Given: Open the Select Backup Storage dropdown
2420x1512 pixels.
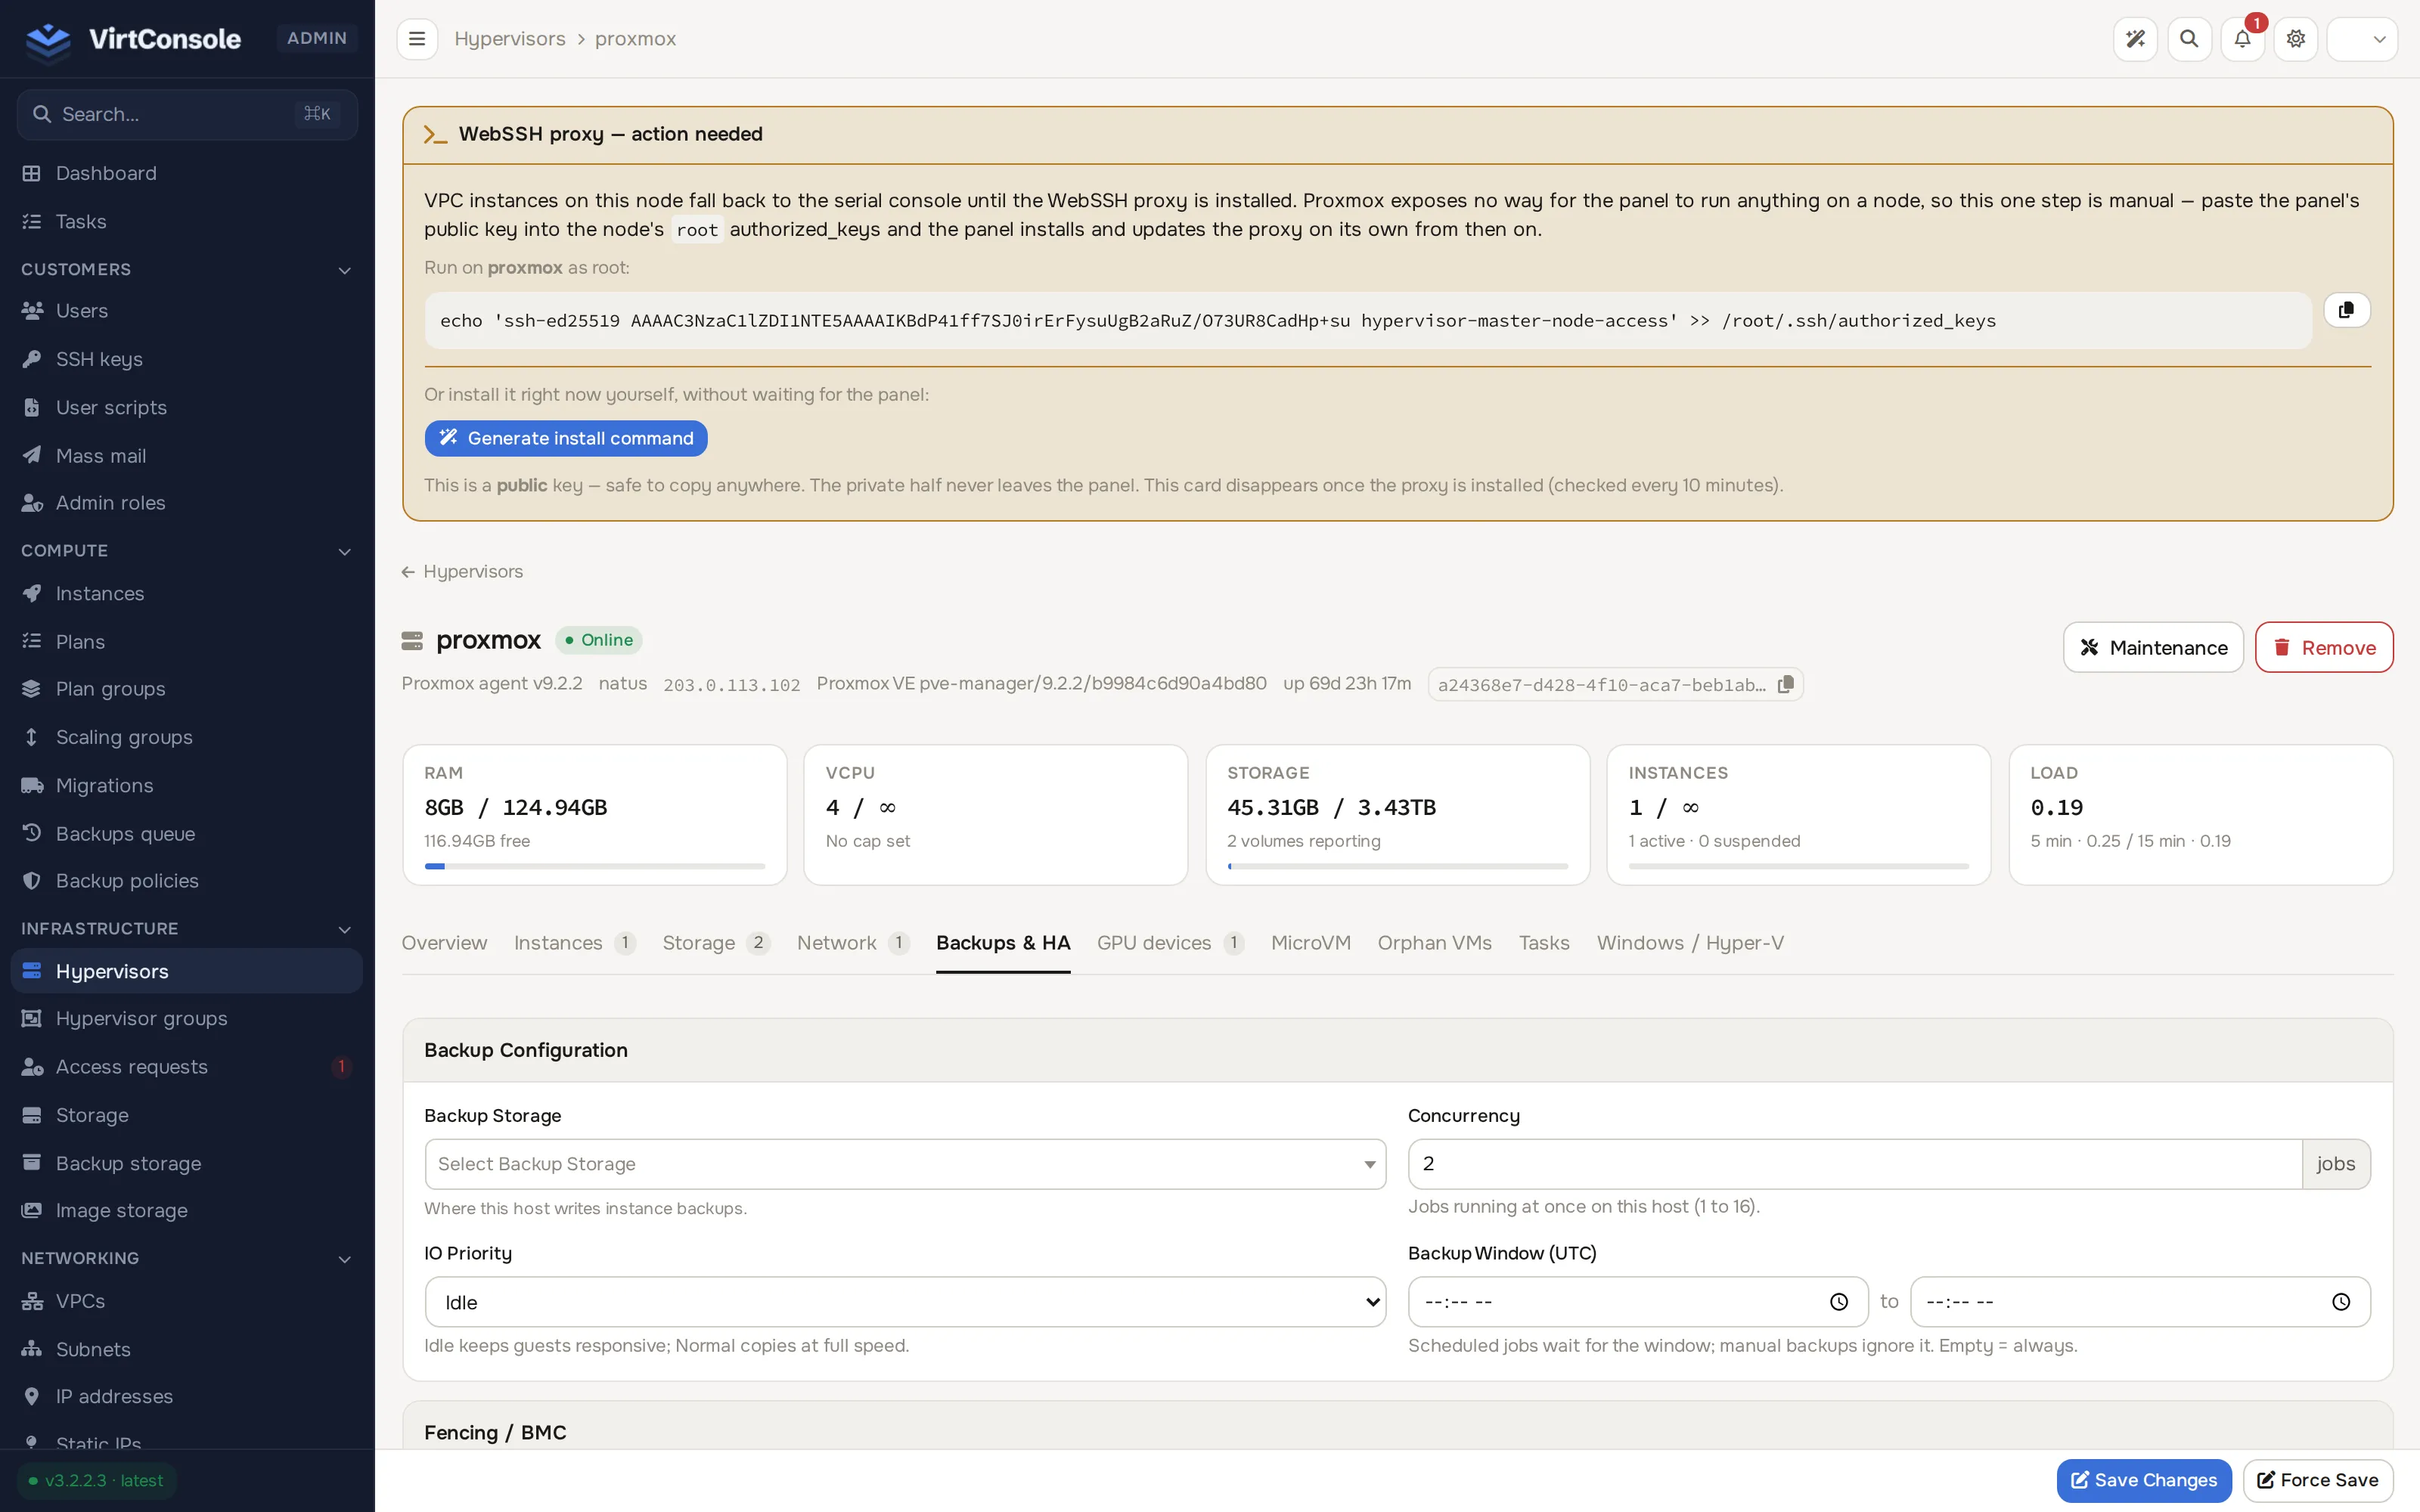Looking at the screenshot, I should pyautogui.click(x=905, y=1163).
